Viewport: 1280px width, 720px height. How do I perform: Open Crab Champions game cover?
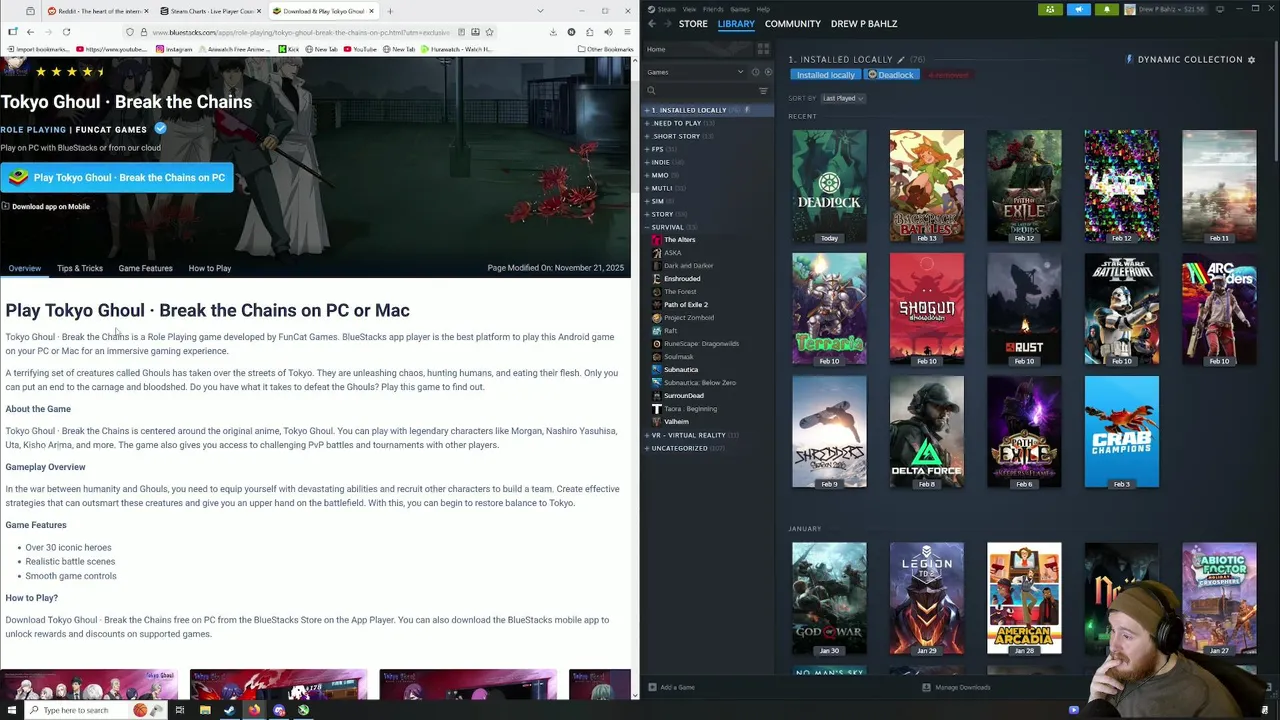[x=1122, y=432]
